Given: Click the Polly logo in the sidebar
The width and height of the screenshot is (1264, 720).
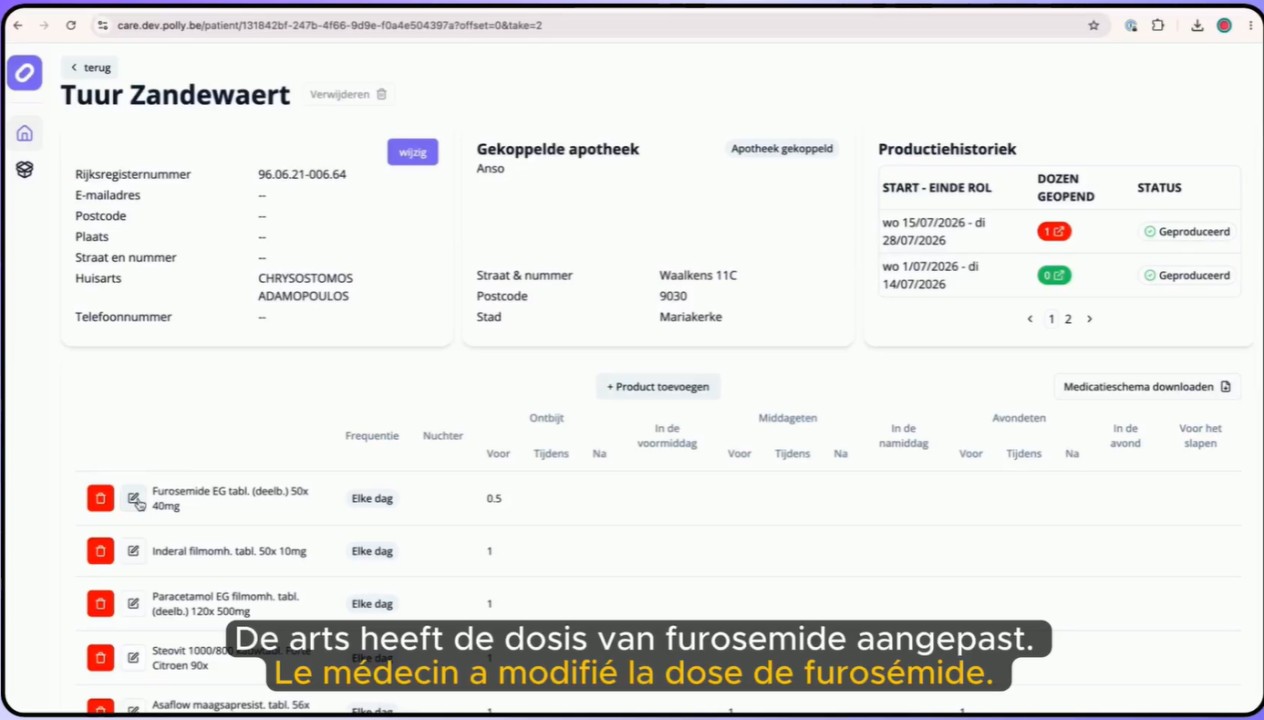Looking at the screenshot, I should click(25, 72).
